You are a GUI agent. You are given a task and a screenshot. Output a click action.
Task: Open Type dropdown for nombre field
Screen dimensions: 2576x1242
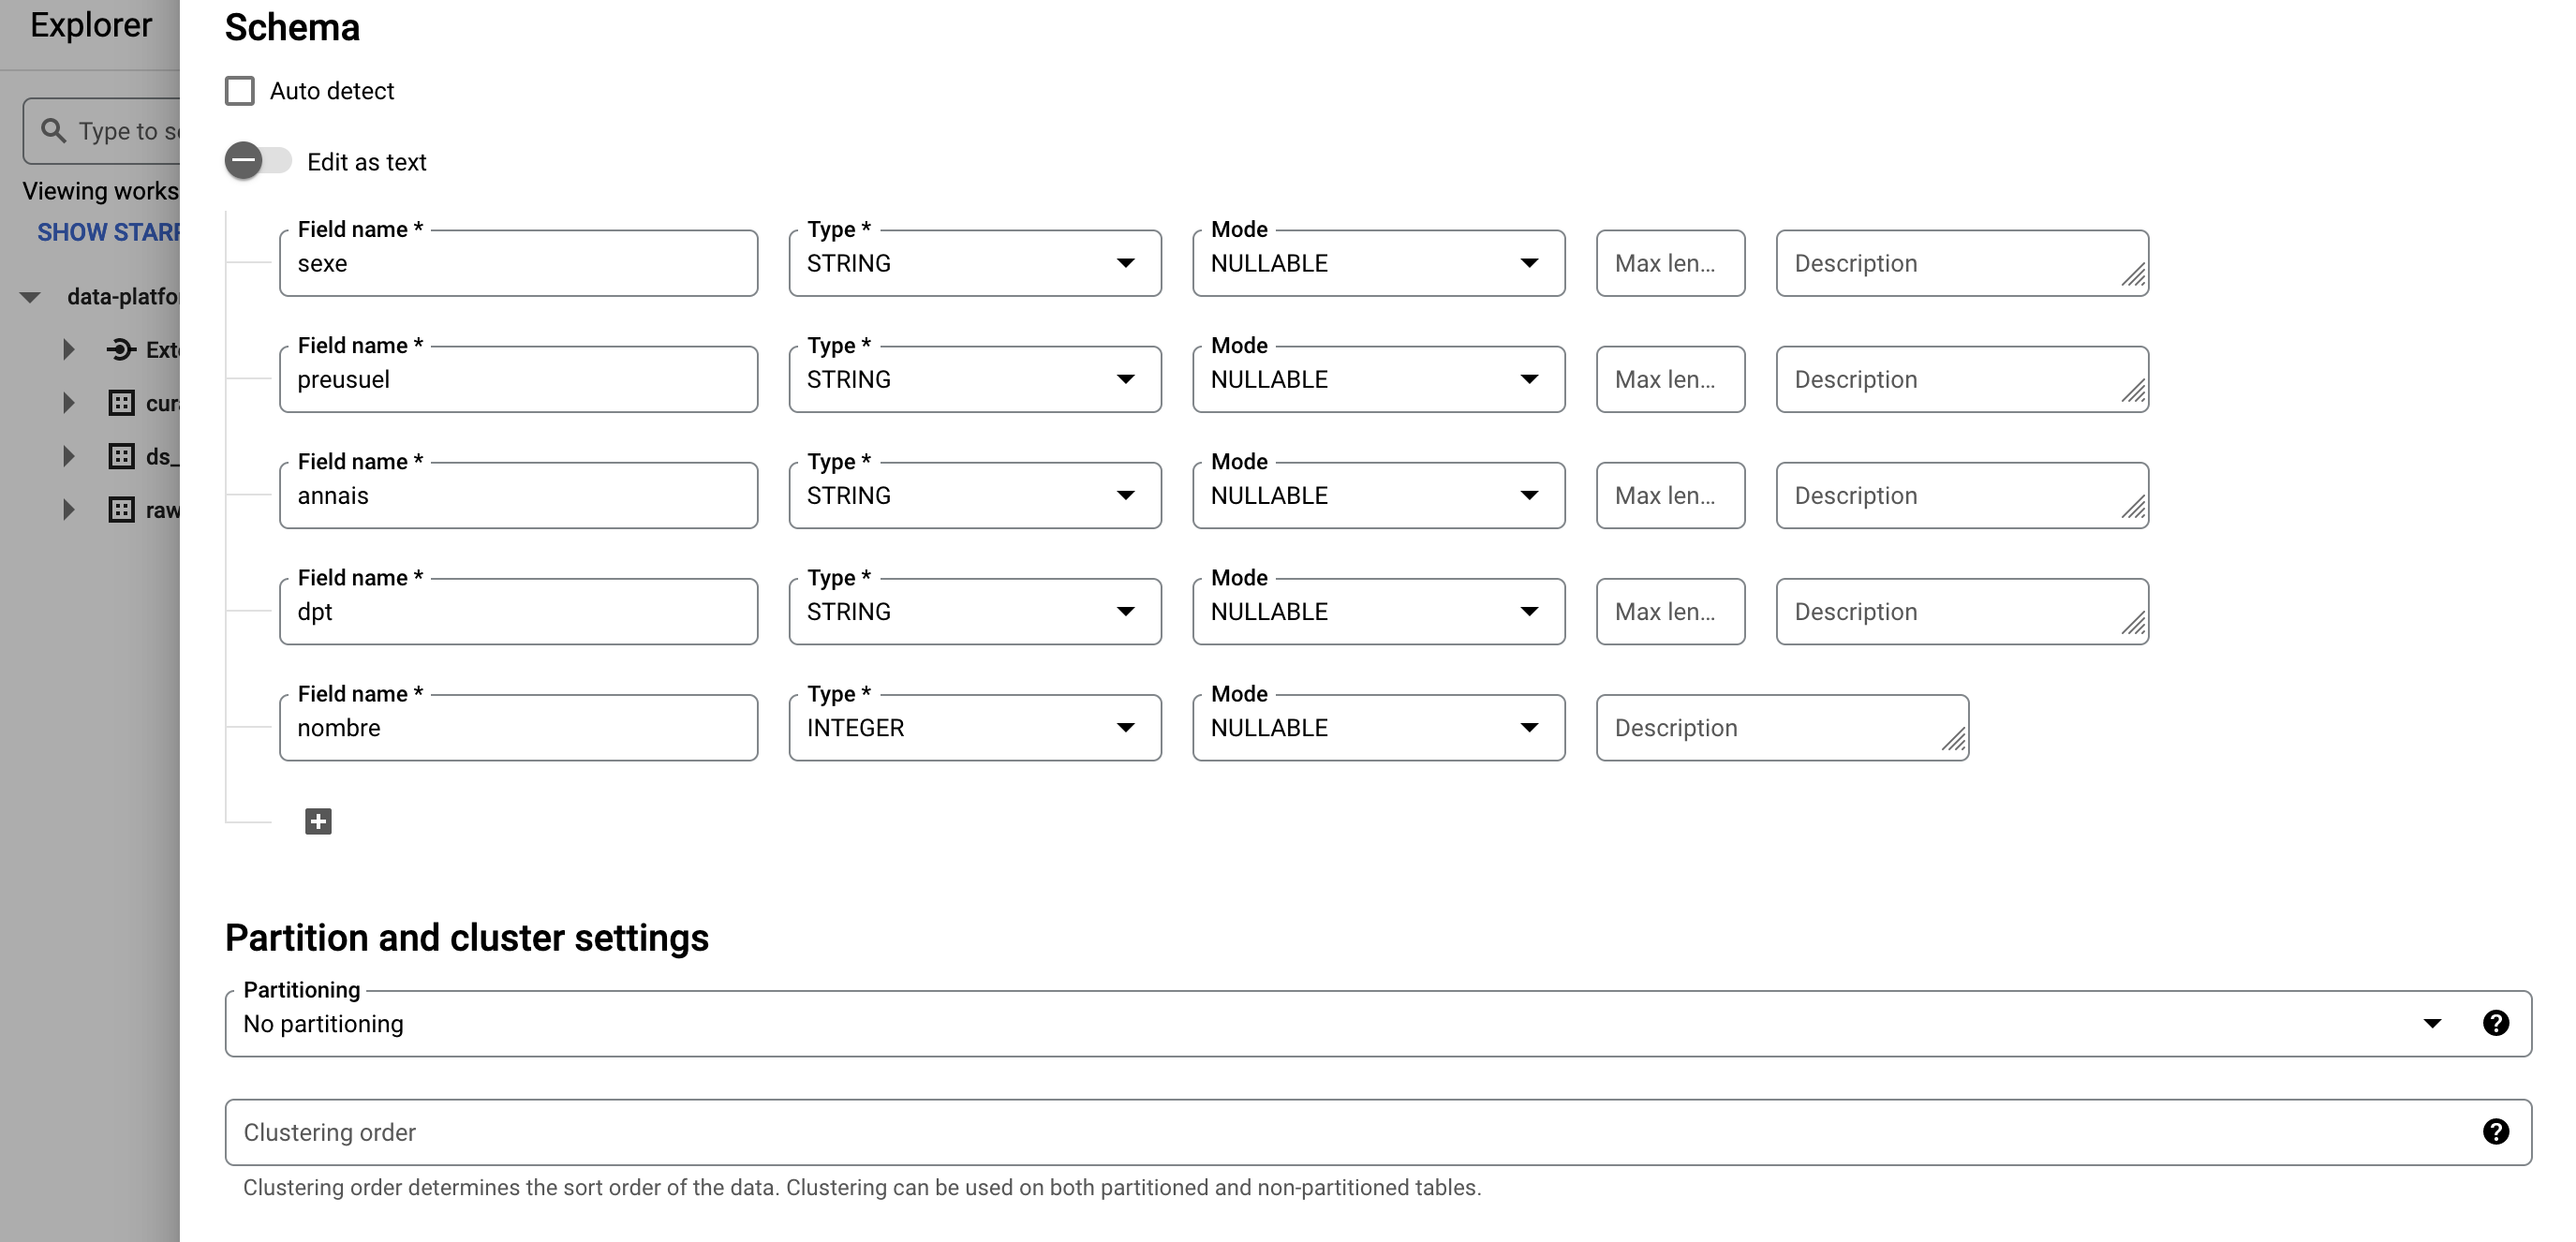(x=974, y=728)
